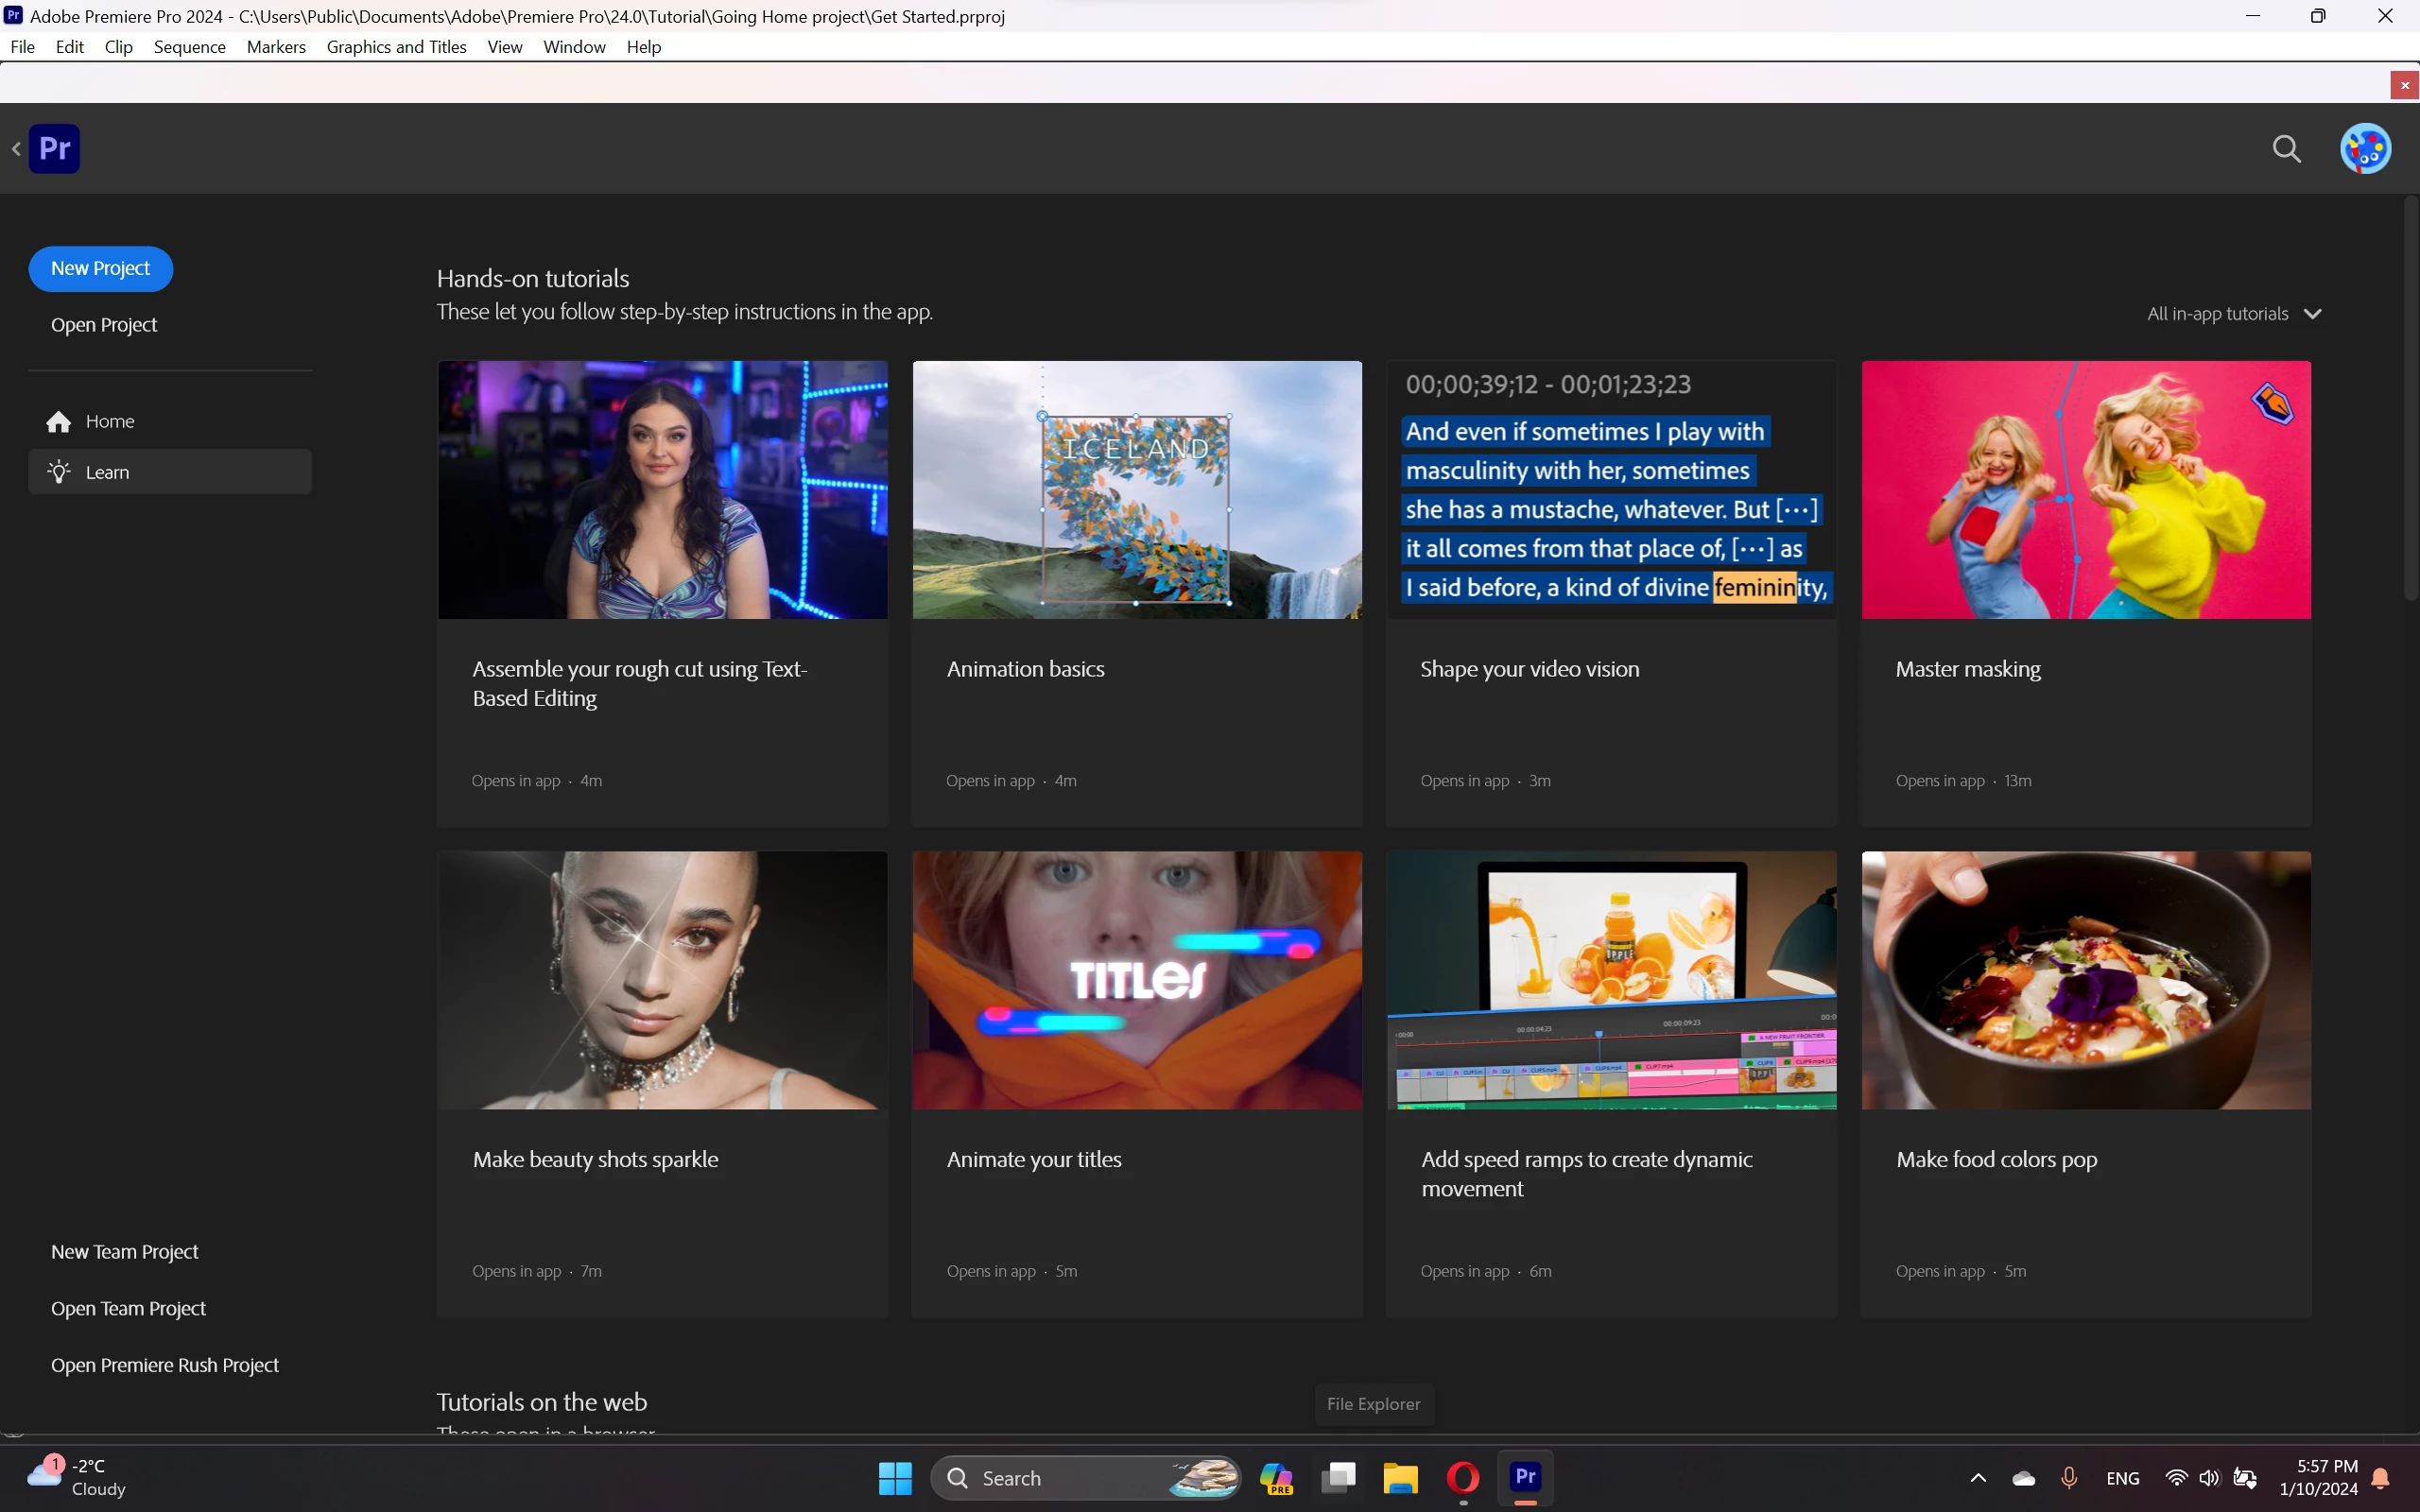2420x1512 pixels.
Task: Open the user profile avatar
Action: (x=2365, y=149)
